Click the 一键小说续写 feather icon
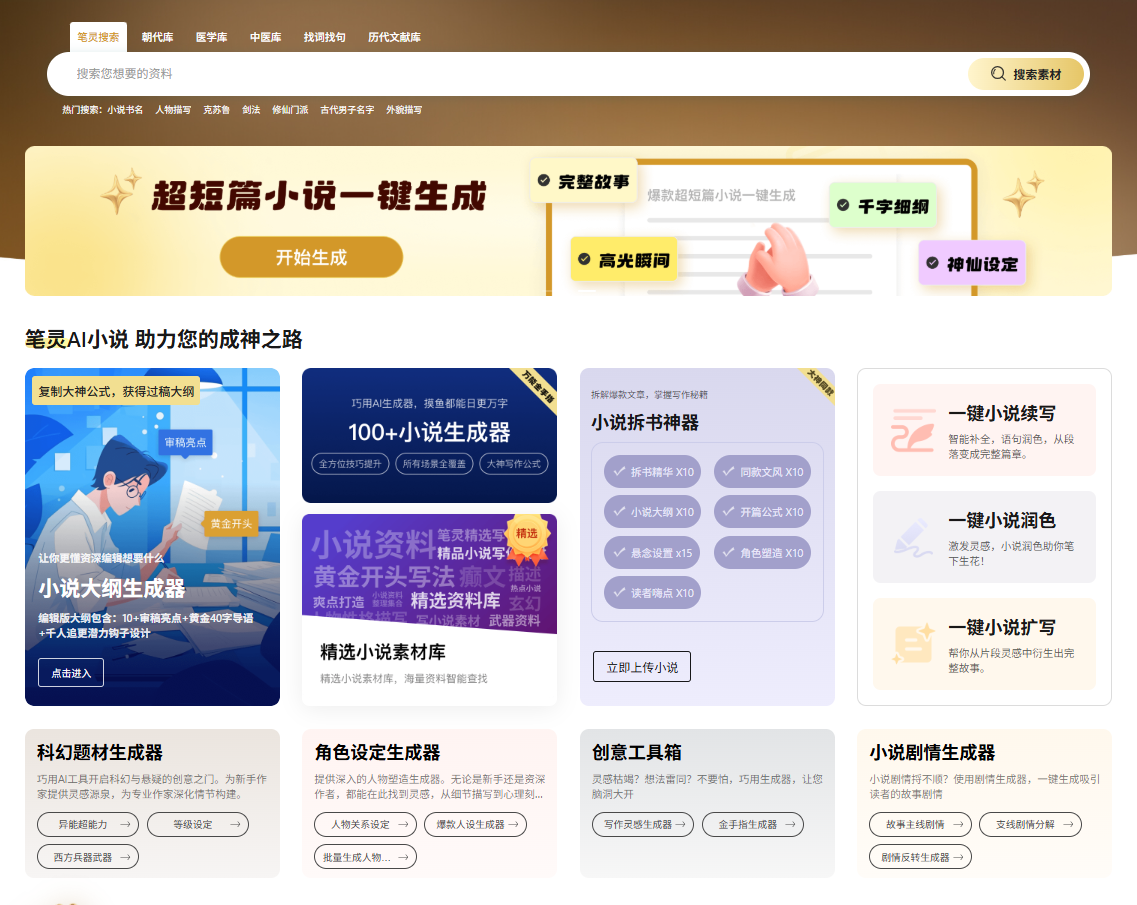1137x905 pixels. click(x=912, y=430)
